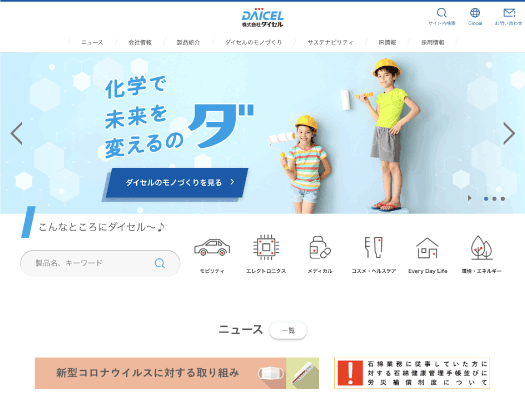
Task: Click the 一覧 button beside ニュース
Action: [288, 331]
